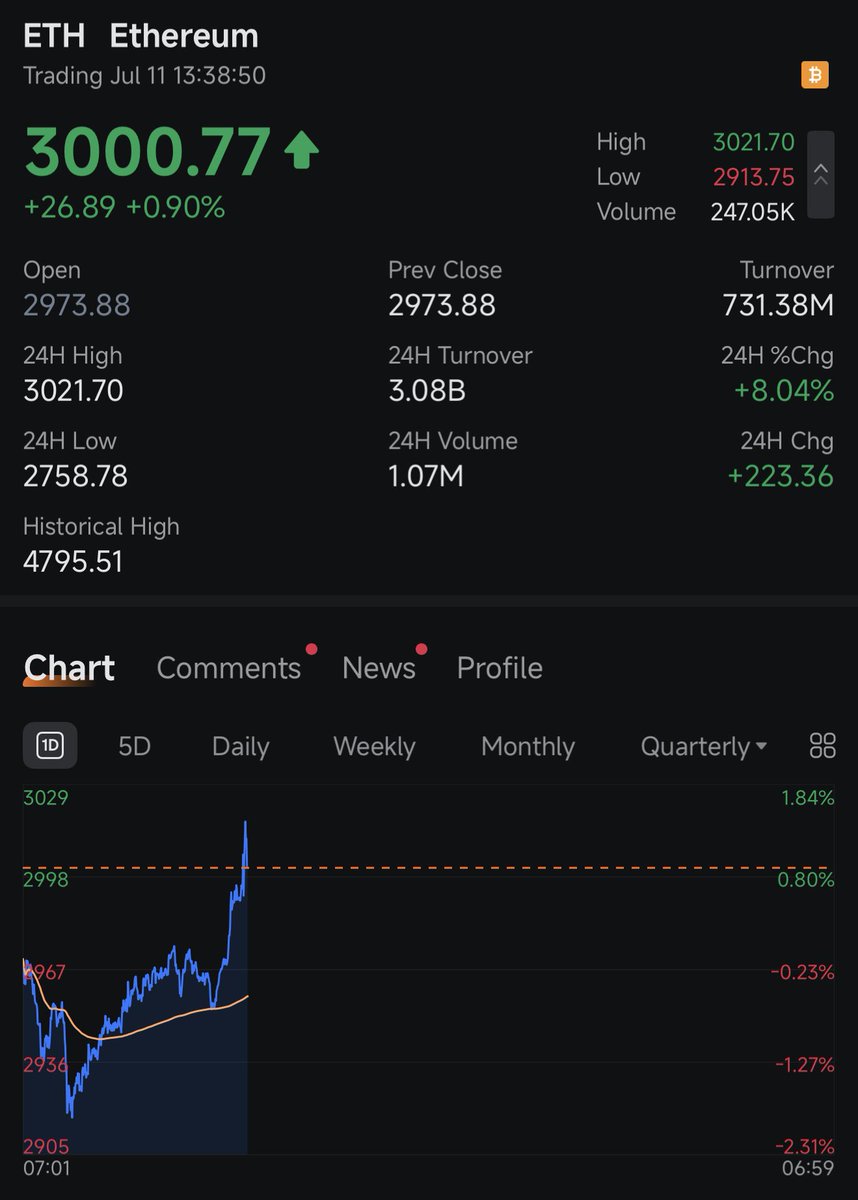The height and width of the screenshot is (1200, 858).
Task: Click the 24H %Chg value +8.04%
Action: tap(786, 391)
